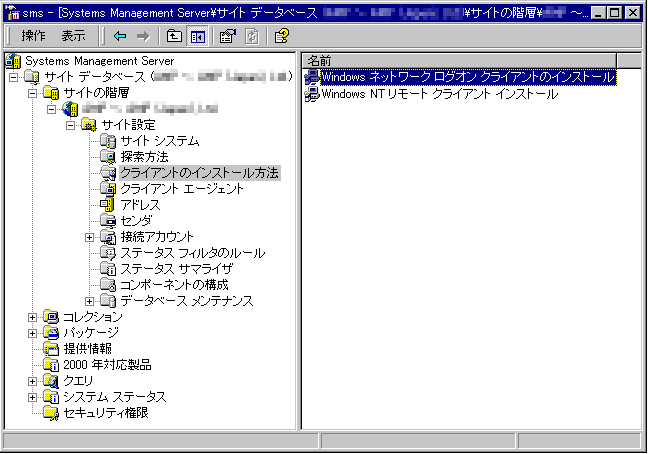648x454 pixels.
Task: Select ステータス フィルタのルール in the tree
Action: point(193,253)
